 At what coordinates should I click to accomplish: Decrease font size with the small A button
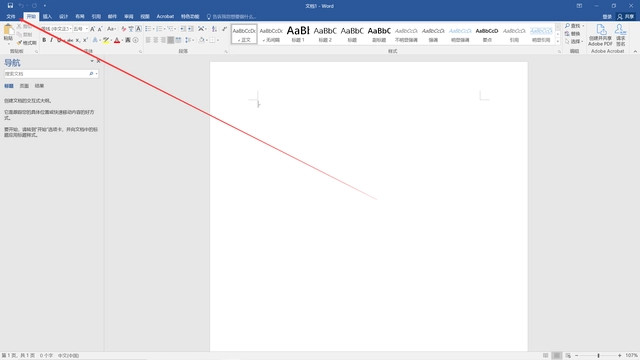tap(100, 29)
